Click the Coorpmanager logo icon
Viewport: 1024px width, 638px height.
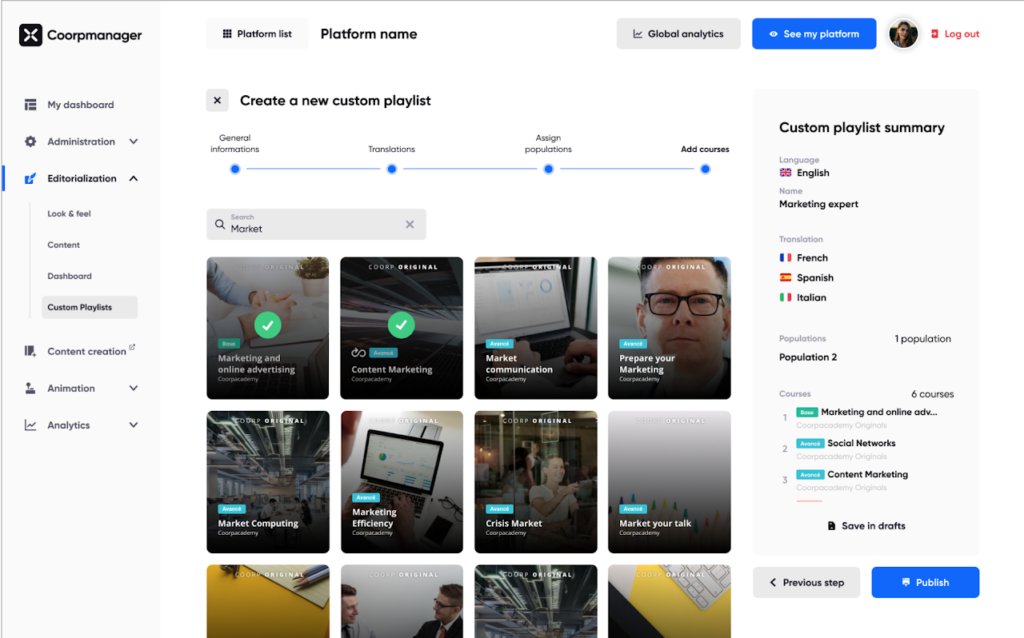pos(30,34)
